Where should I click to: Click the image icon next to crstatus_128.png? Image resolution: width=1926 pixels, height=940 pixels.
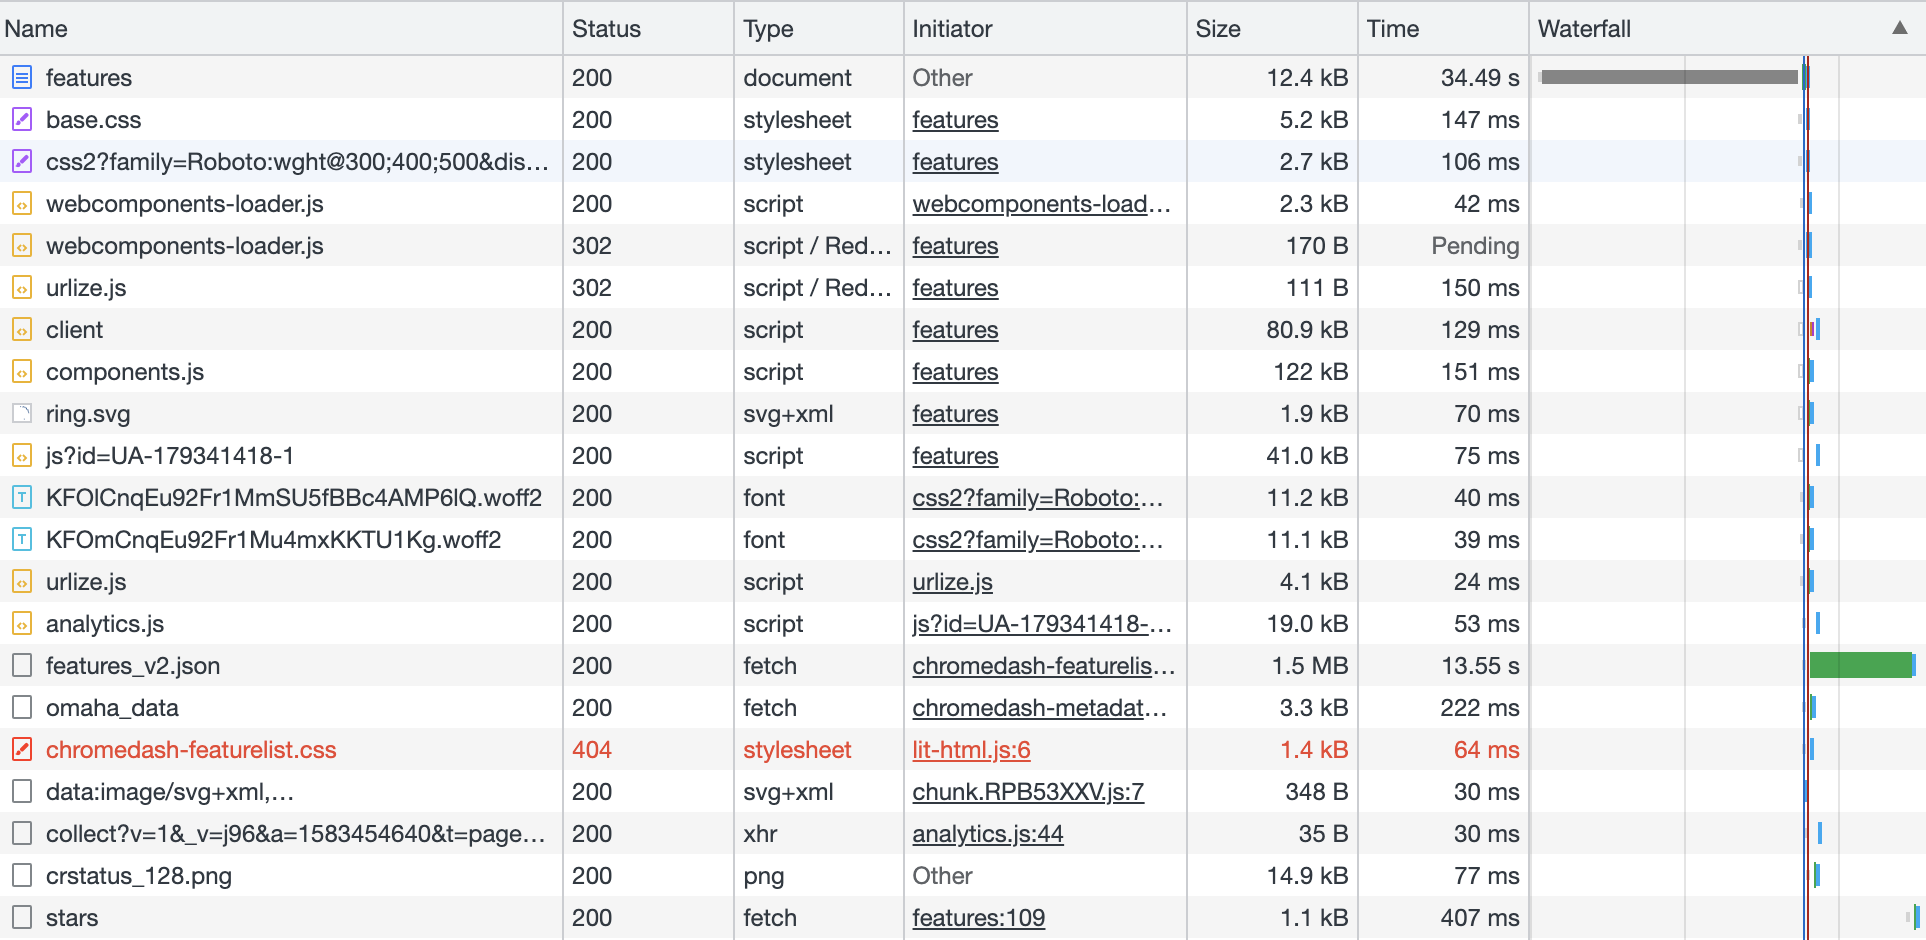(21, 875)
